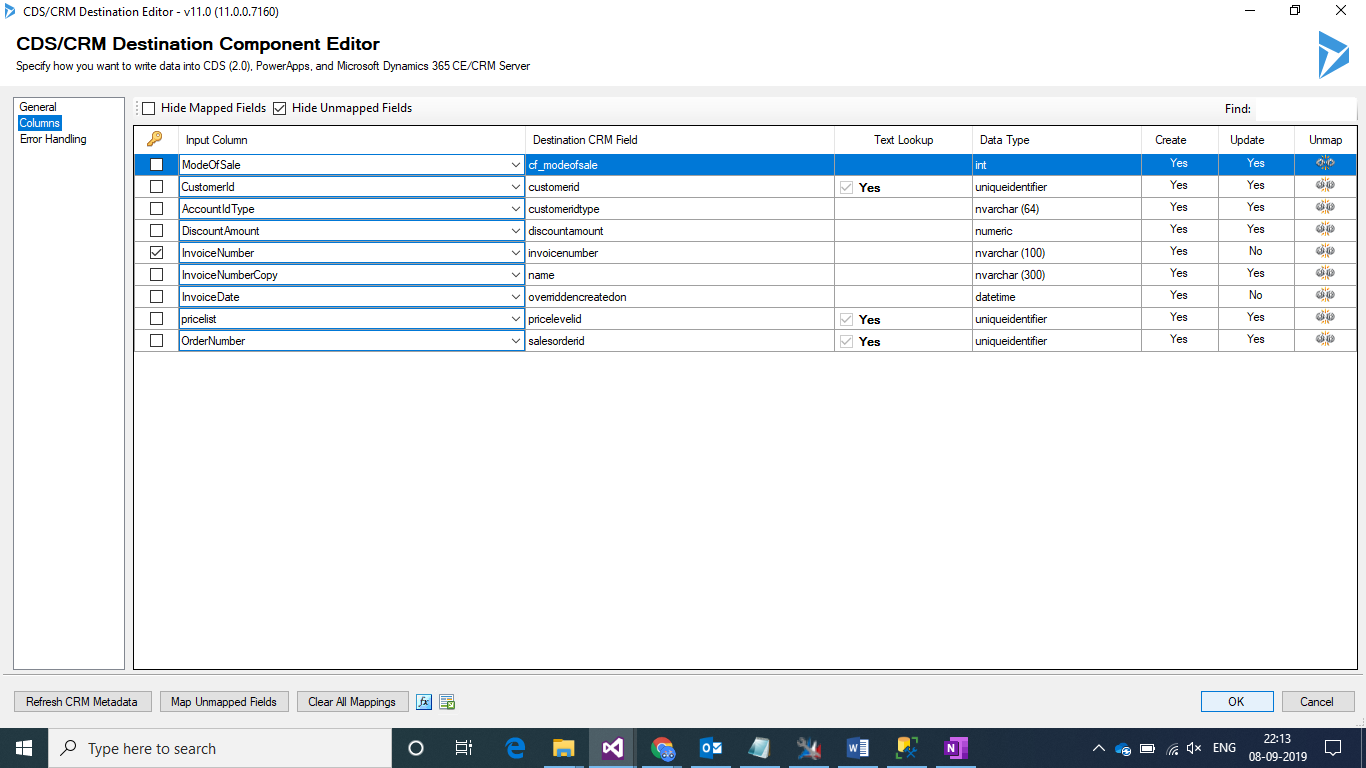Screen dimensions: 1366x768
Task: Check key checkbox for InvoiceNumberCopy row
Action: coord(156,275)
